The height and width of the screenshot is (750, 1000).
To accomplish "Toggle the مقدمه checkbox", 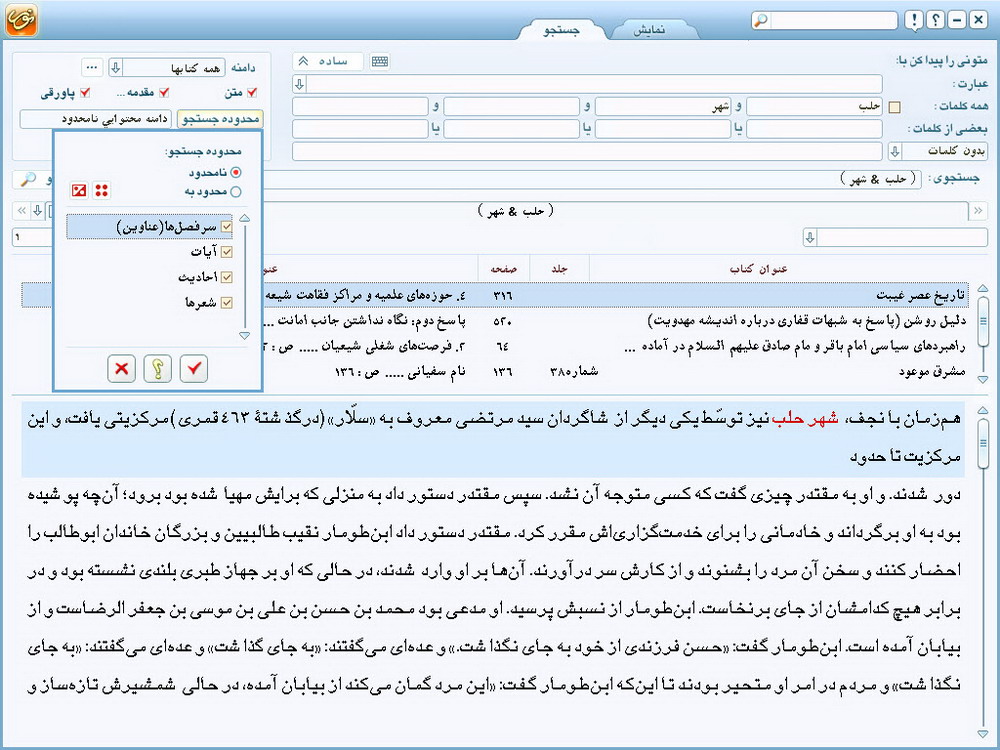I will pyautogui.click(x=164, y=93).
